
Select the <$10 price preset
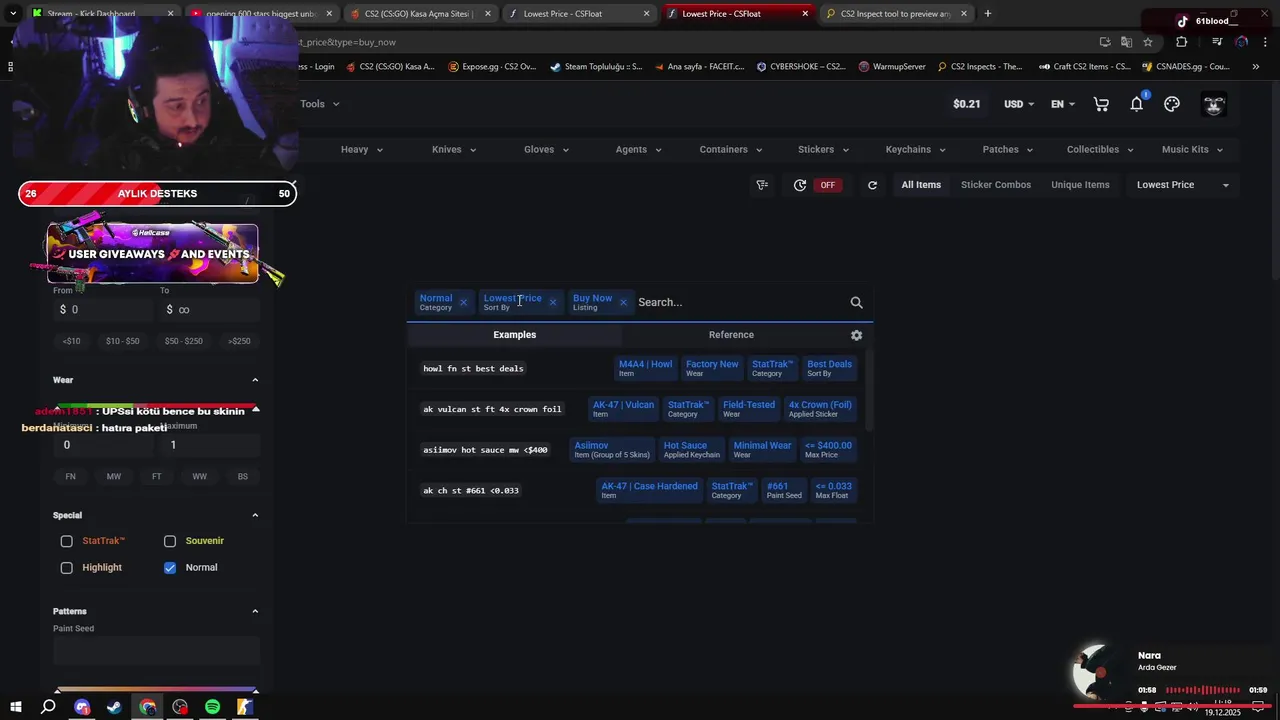coord(71,341)
